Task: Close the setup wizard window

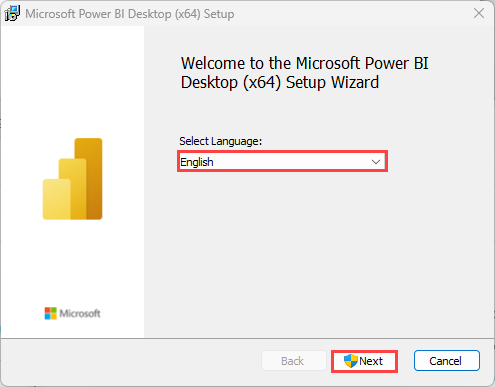Action: tap(479, 13)
